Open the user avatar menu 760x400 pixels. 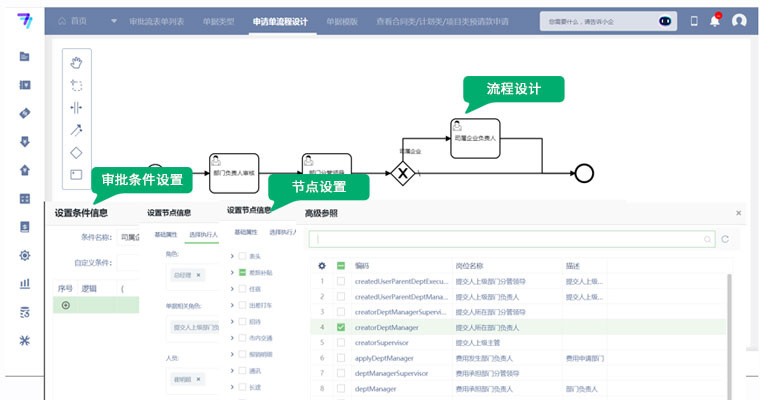pos(739,20)
